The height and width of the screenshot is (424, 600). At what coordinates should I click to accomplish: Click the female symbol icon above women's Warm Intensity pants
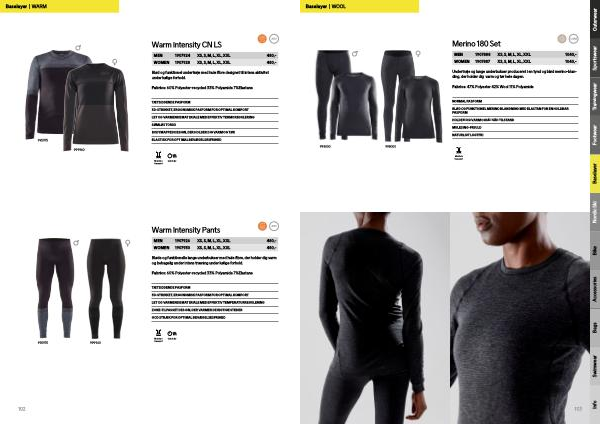pyautogui.click(x=127, y=243)
